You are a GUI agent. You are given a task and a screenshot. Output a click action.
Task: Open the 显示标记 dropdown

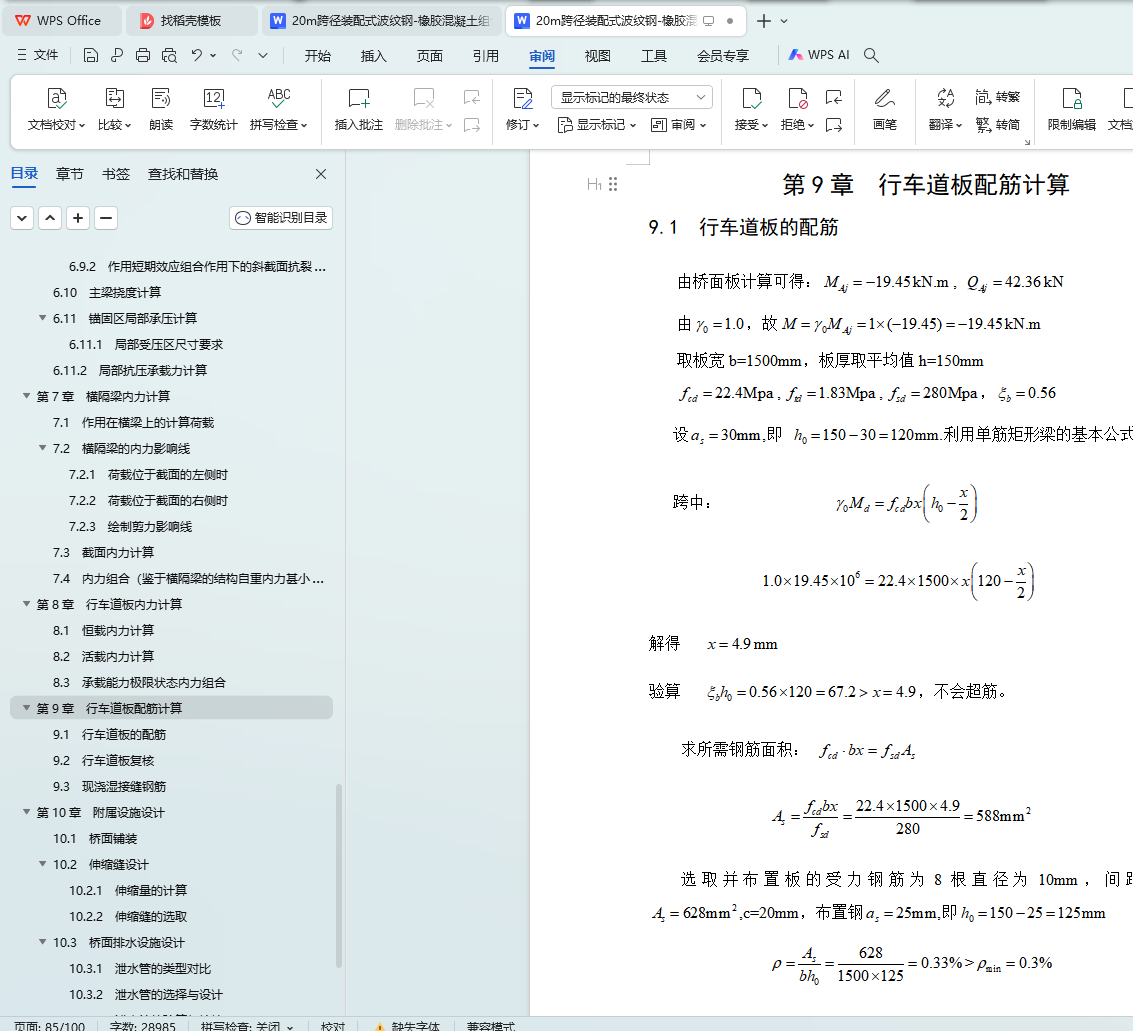point(597,125)
